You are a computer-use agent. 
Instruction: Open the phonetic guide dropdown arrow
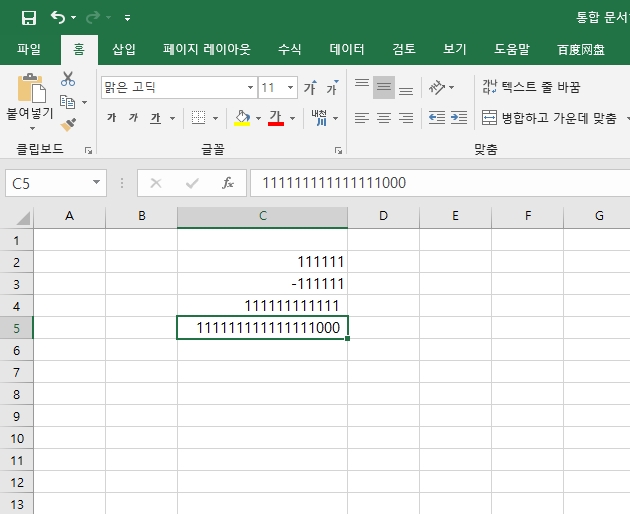(335, 118)
